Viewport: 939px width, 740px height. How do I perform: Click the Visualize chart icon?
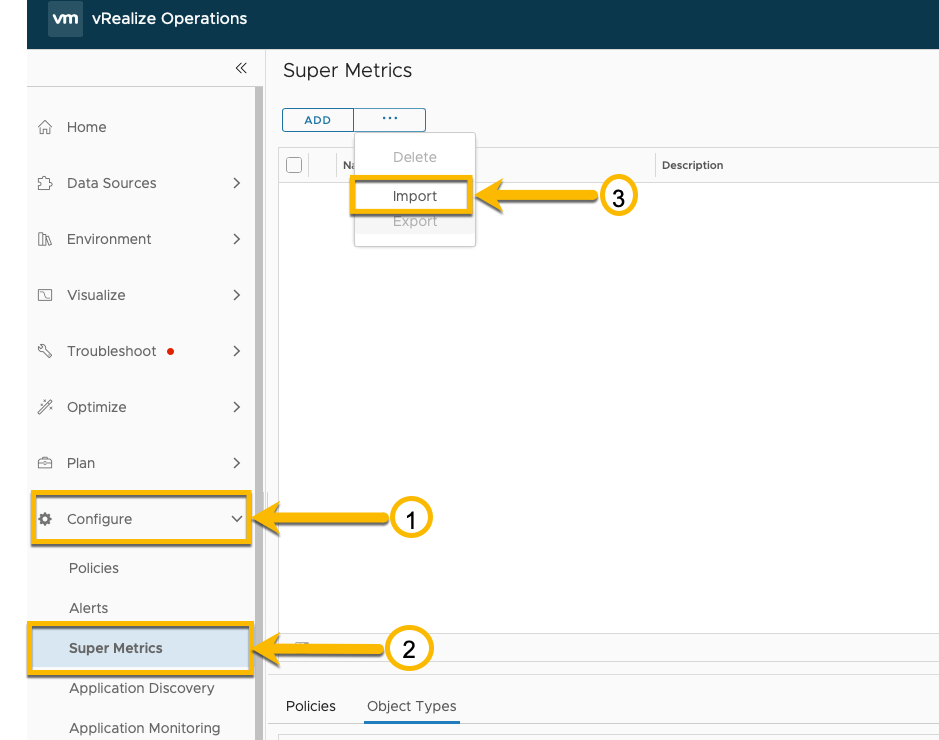tap(45, 295)
